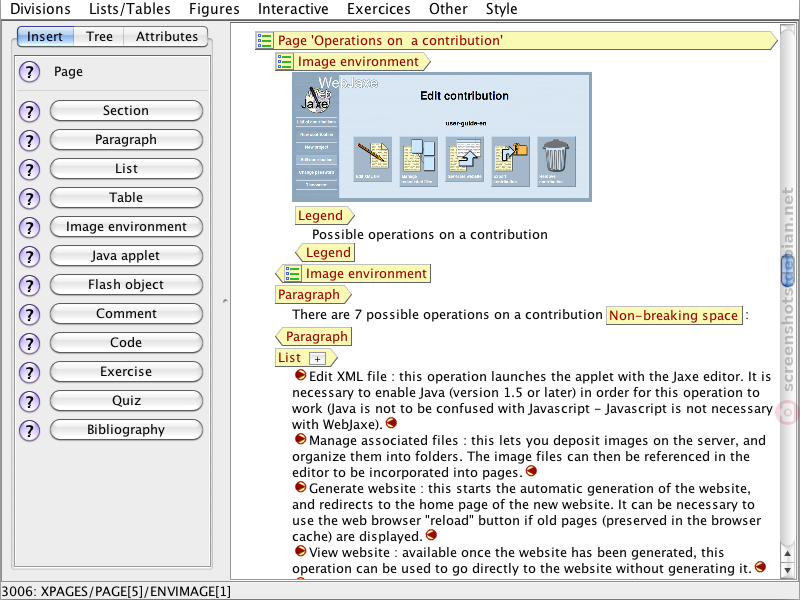Insert an Exercise element
The width and height of the screenshot is (800, 600).
(x=126, y=372)
